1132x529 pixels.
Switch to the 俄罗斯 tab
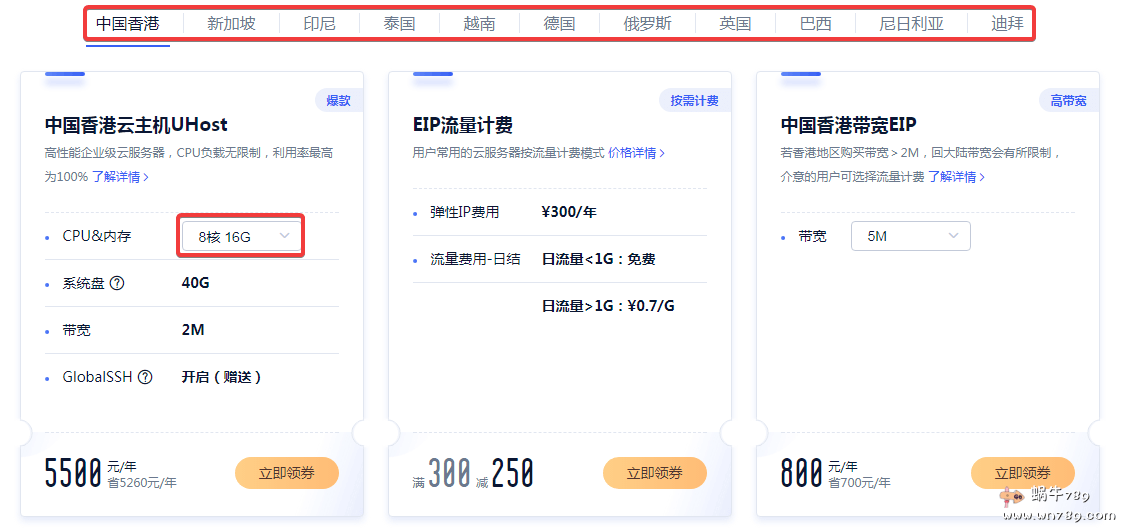point(648,24)
